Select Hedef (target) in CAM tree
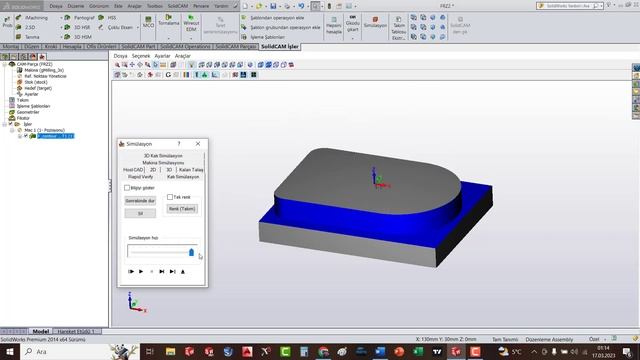Screen dimensions: 640x360 point(34,88)
